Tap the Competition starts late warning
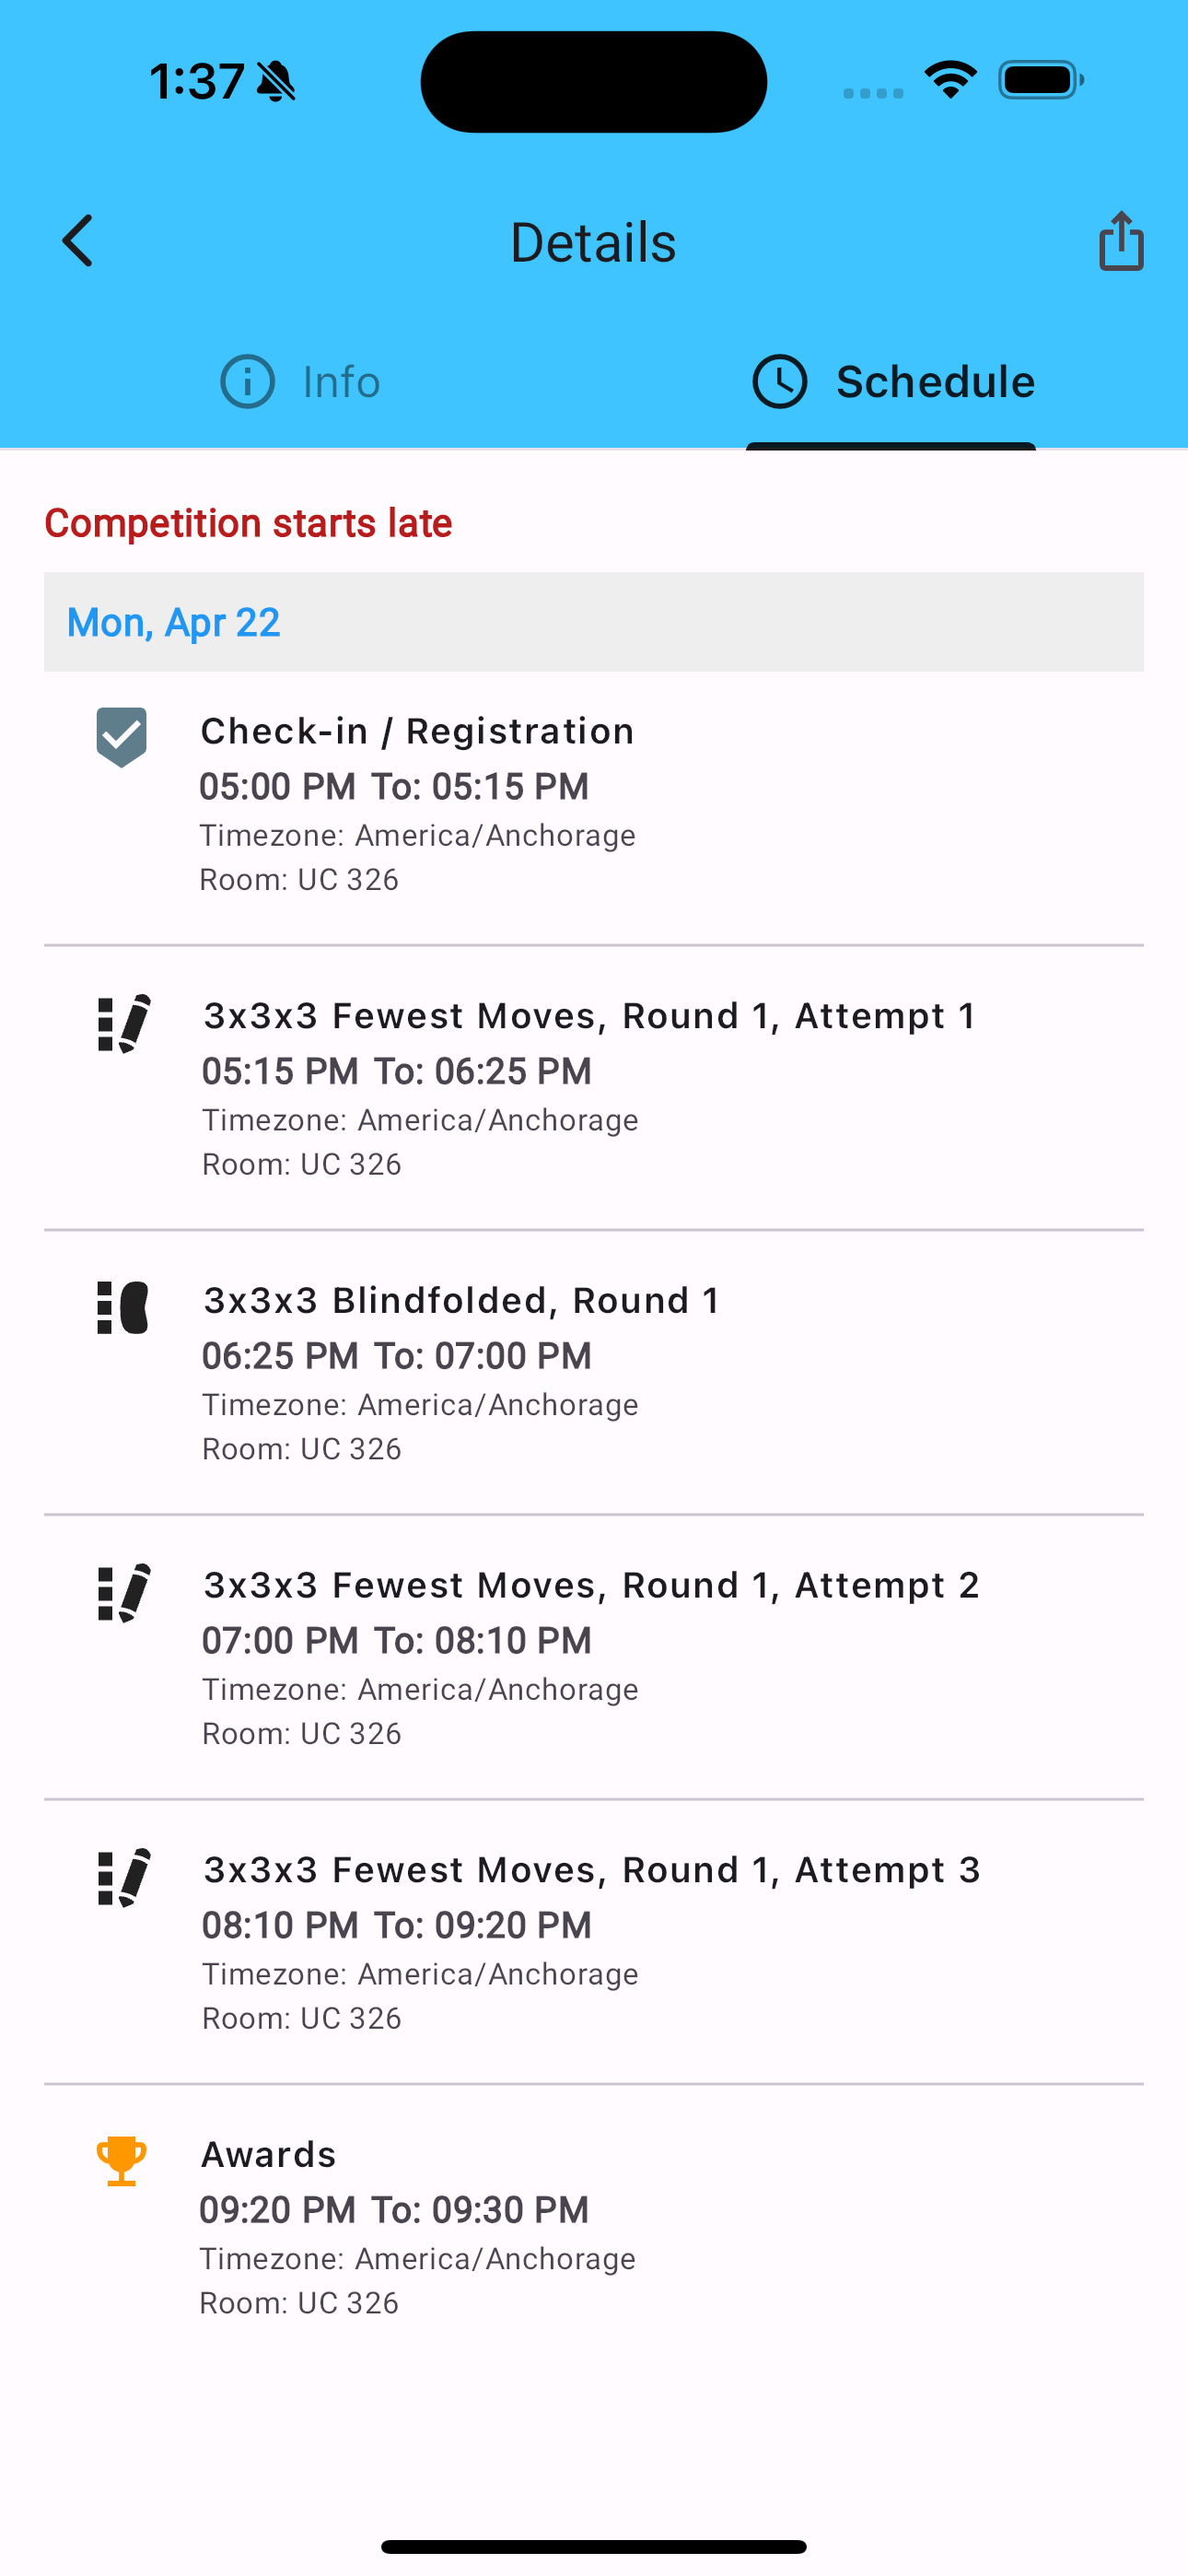Viewport: 1188px width, 2576px height. coord(248,523)
